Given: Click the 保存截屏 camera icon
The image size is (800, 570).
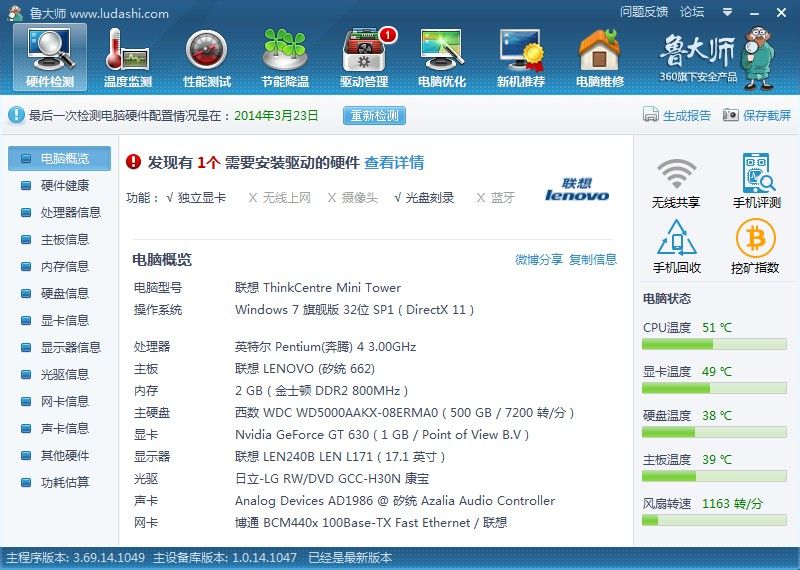Looking at the screenshot, I should coord(731,115).
